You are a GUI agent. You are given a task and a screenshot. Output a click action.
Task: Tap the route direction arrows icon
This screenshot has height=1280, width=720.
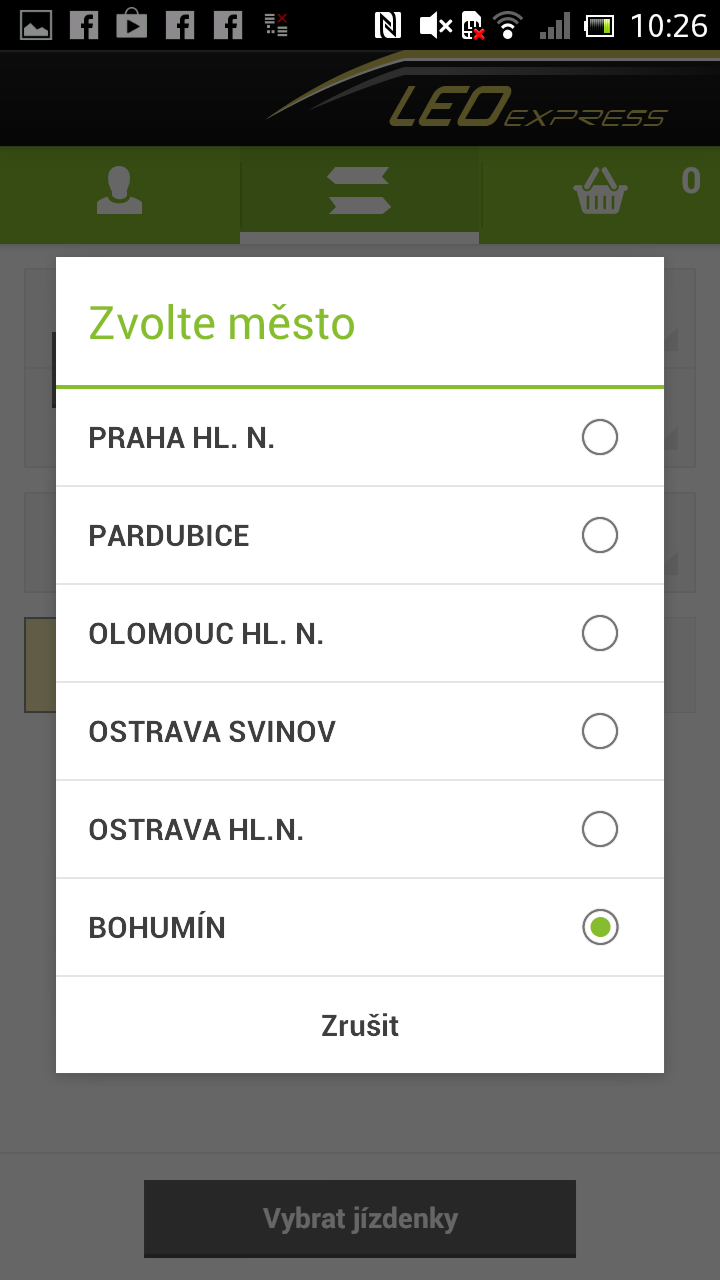[x=359, y=190]
